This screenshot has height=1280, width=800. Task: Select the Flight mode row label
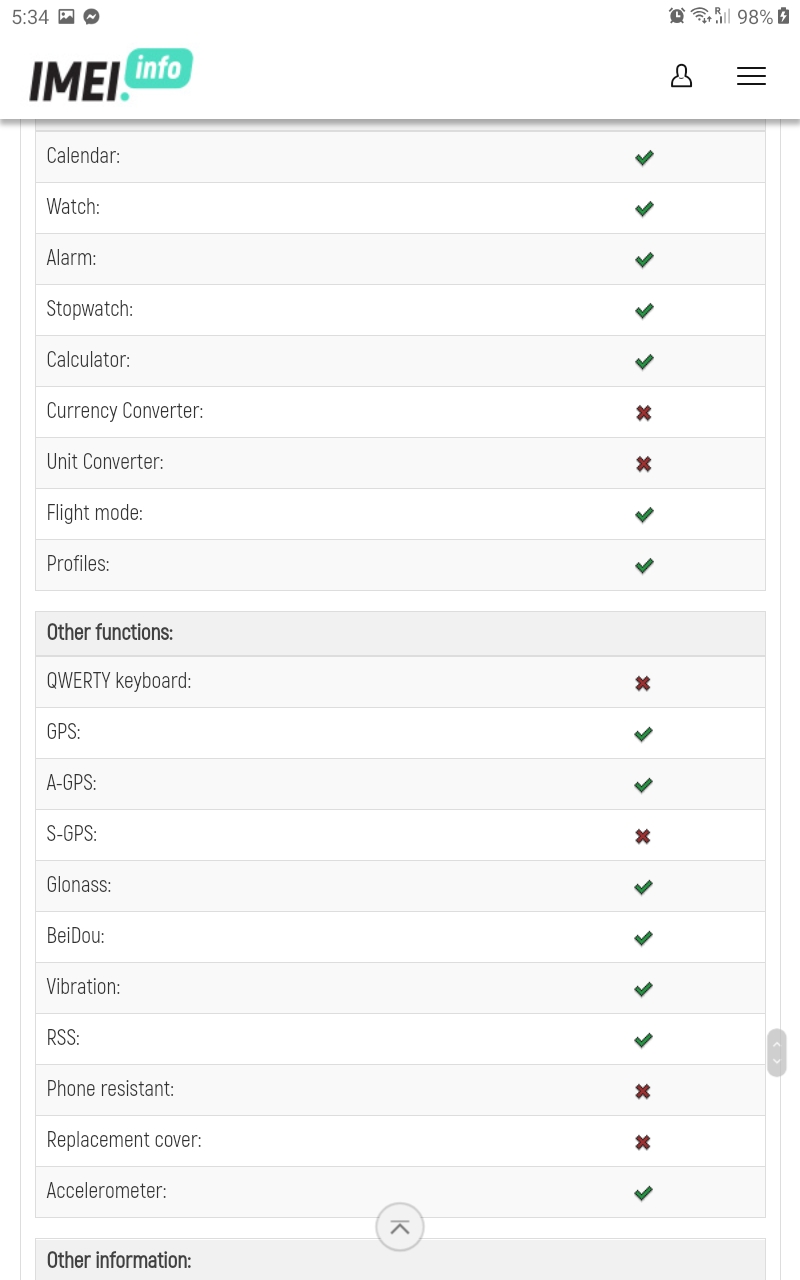tap(95, 513)
